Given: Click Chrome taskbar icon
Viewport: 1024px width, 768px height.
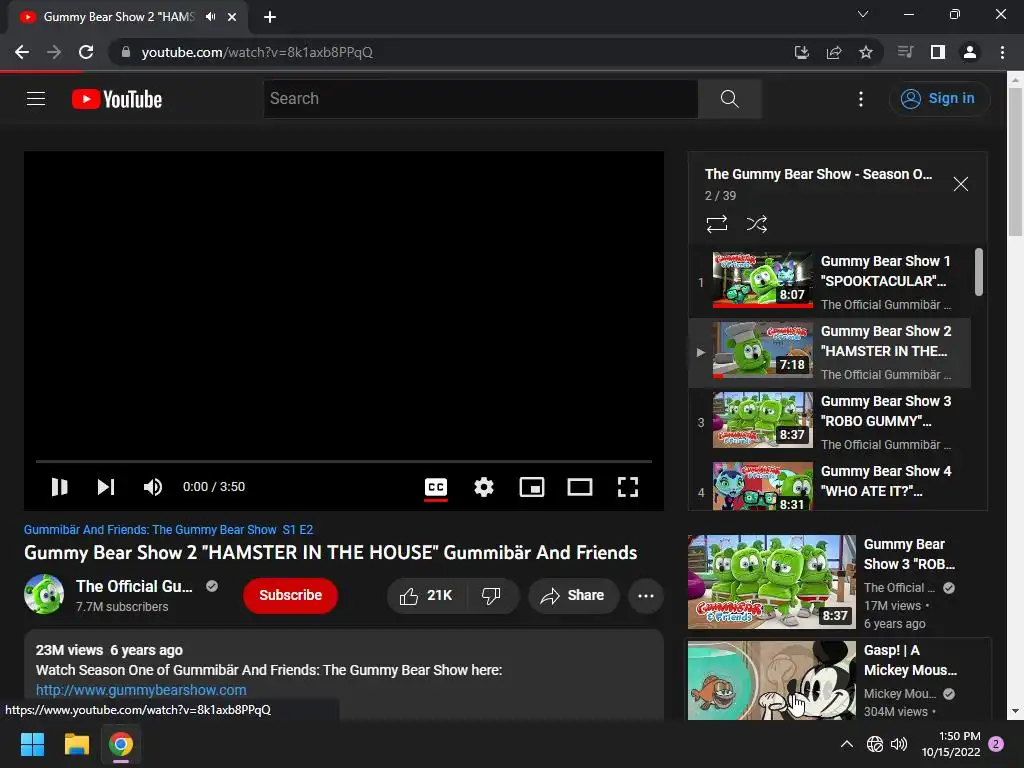Looking at the screenshot, I should 121,744.
